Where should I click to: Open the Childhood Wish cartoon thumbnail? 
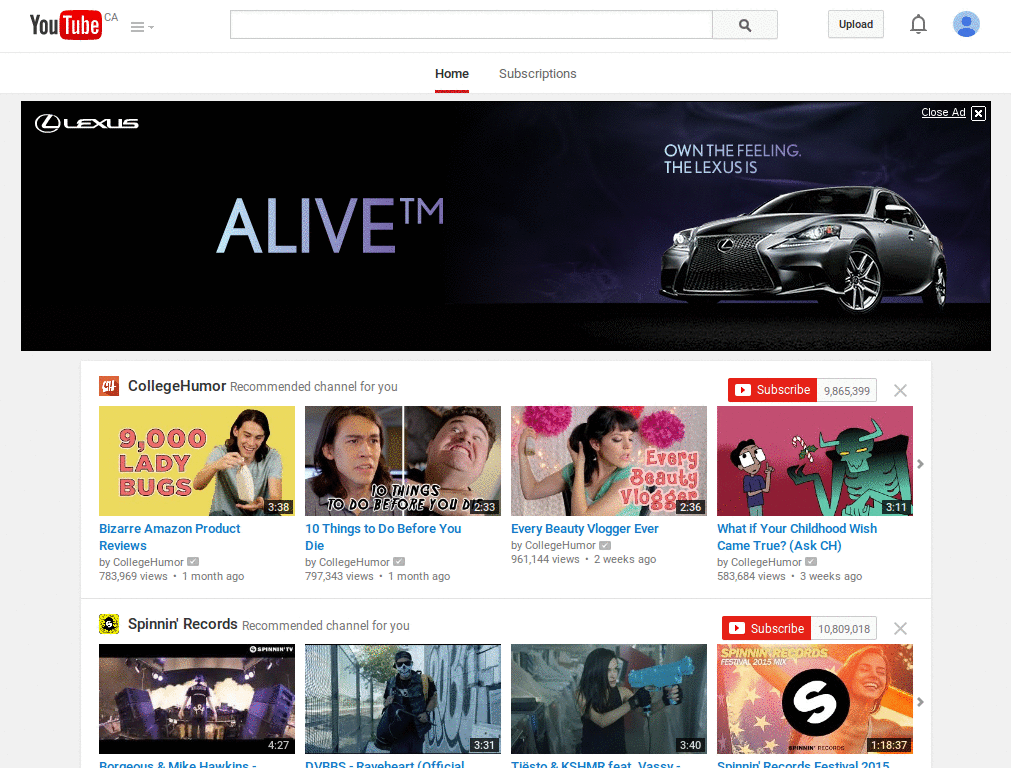(815, 461)
